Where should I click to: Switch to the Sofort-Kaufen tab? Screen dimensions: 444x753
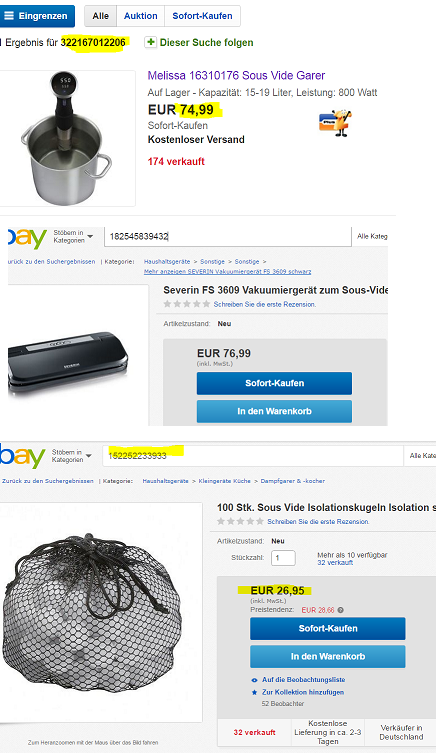203,16
